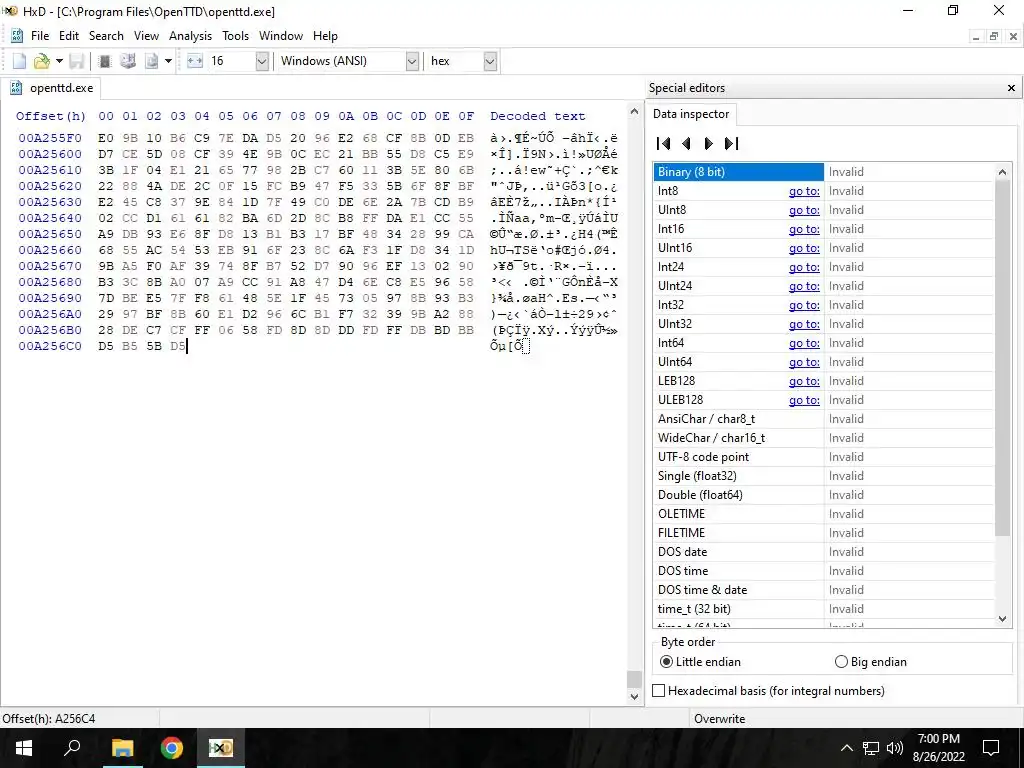Image resolution: width=1024 pixels, height=768 pixels.
Task: Open Windows Start menu
Action: point(24,748)
